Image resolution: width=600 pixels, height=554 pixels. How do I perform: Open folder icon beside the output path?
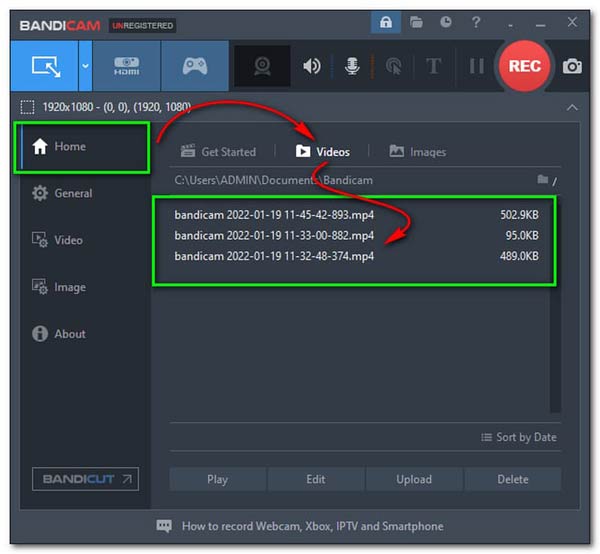[x=543, y=179]
